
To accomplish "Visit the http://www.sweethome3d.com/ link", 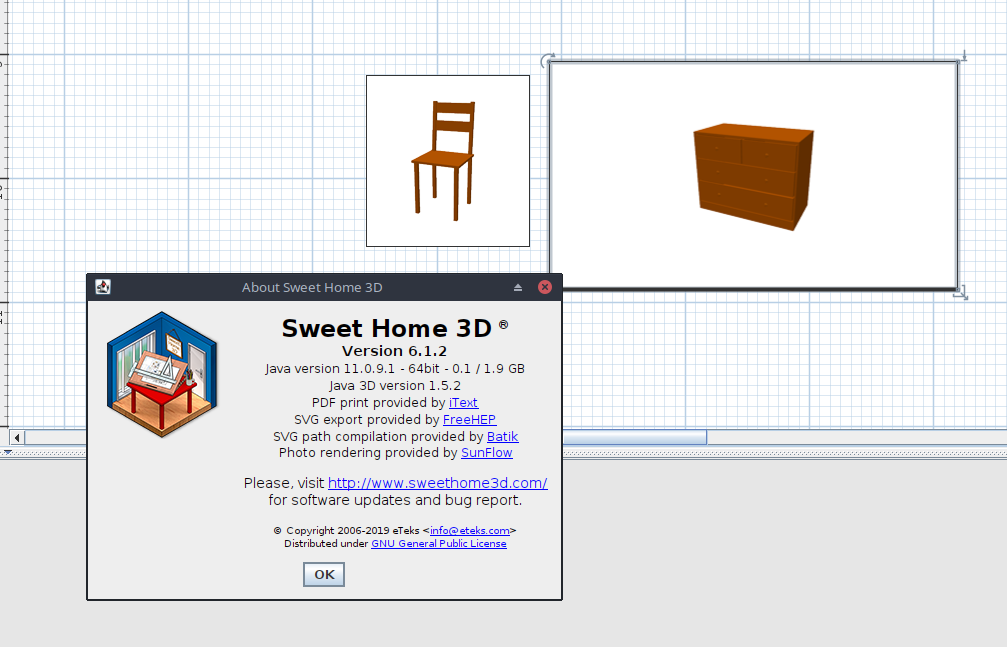I will tap(437, 483).
